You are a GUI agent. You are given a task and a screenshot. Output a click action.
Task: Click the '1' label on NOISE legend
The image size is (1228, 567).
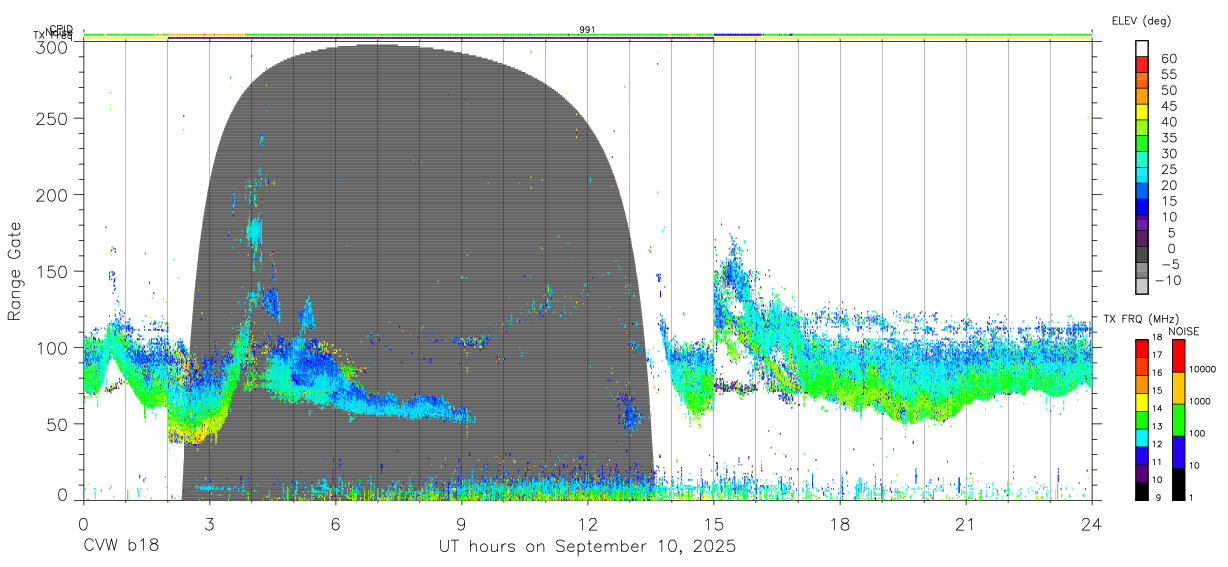coord(1193,497)
